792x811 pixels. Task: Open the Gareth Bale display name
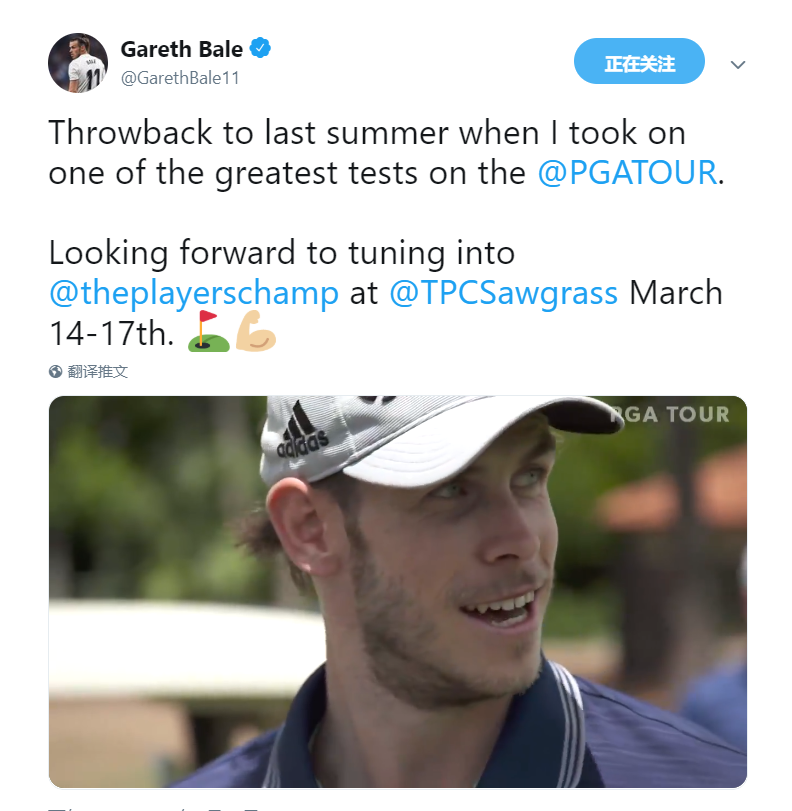coord(182,49)
